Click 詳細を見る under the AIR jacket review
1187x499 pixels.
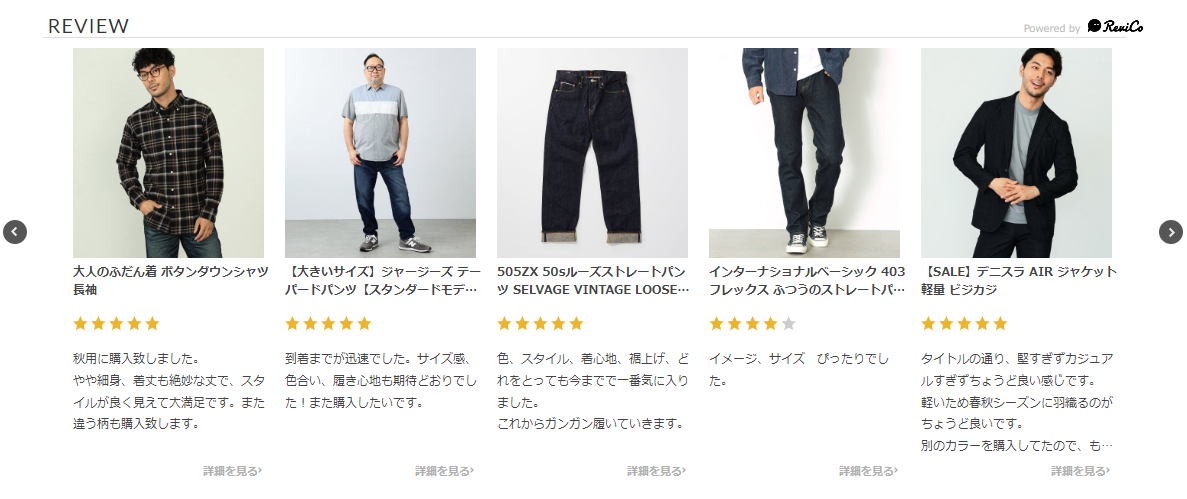(x=1080, y=471)
